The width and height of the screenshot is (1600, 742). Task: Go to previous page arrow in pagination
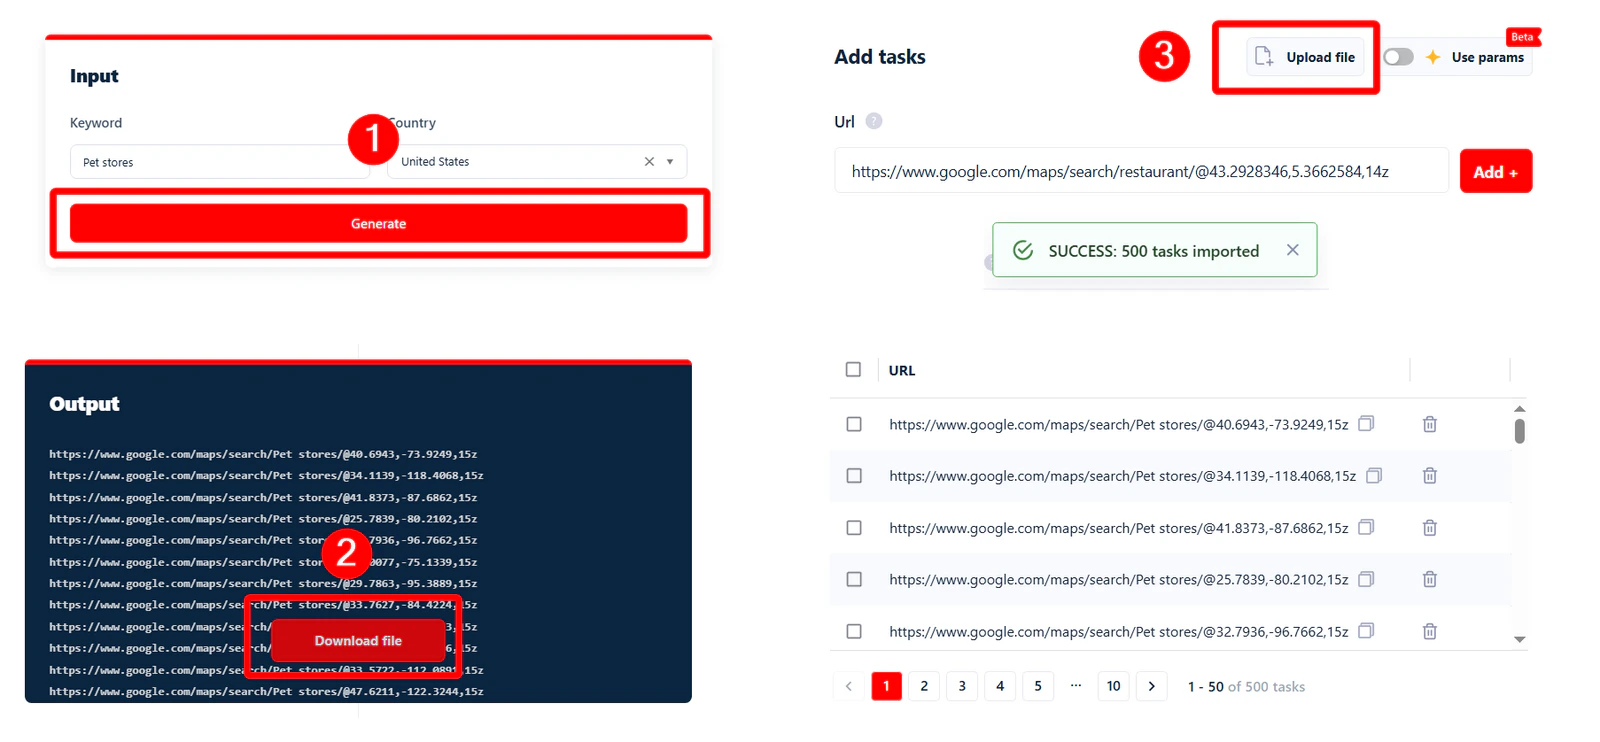point(849,686)
